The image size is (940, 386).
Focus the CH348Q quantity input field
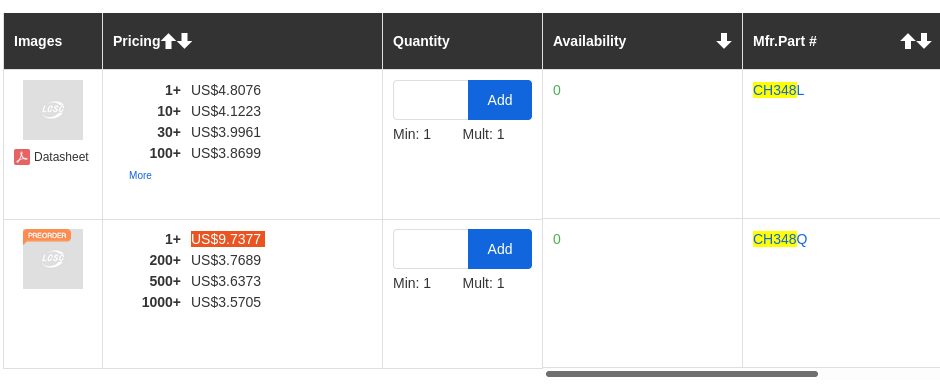coord(430,249)
